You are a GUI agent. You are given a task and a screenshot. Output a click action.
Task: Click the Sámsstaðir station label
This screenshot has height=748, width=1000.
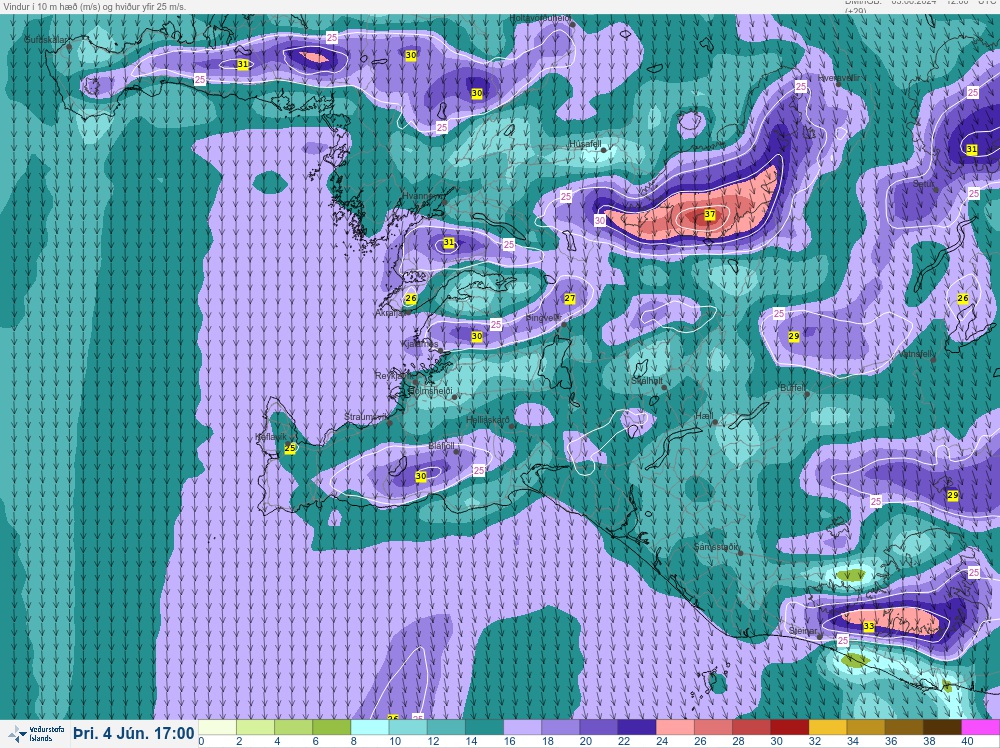[716, 546]
